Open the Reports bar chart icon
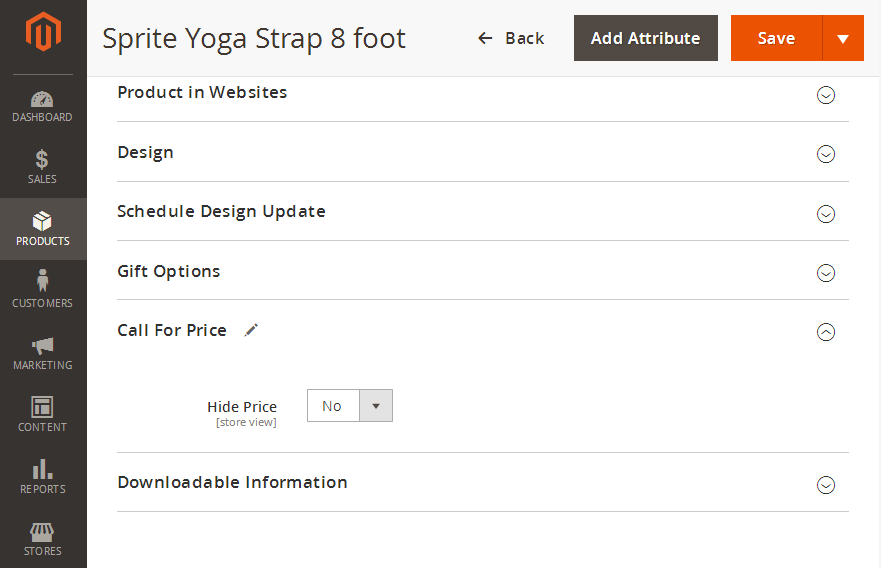 pyautogui.click(x=42, y=469)
